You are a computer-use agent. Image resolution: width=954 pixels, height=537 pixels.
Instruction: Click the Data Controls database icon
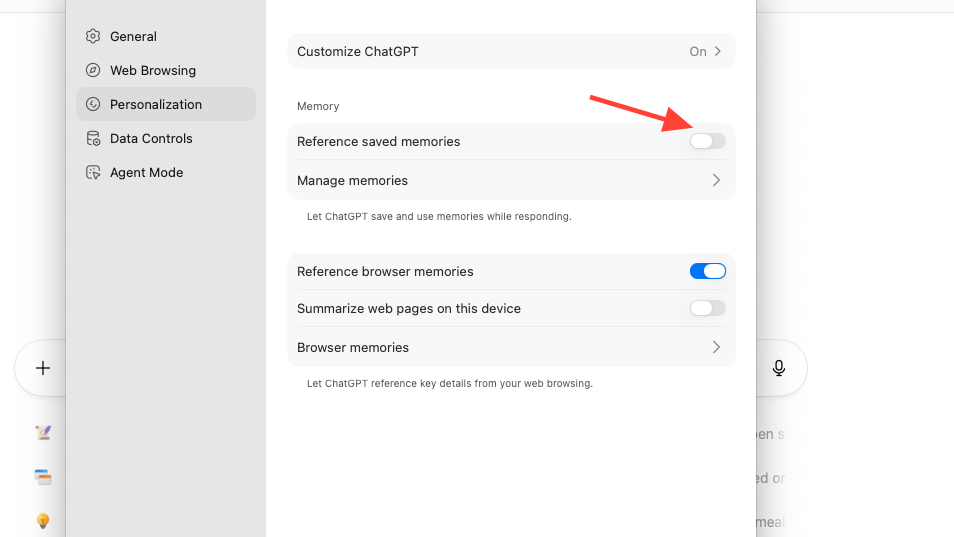click(x=93, y=138)
